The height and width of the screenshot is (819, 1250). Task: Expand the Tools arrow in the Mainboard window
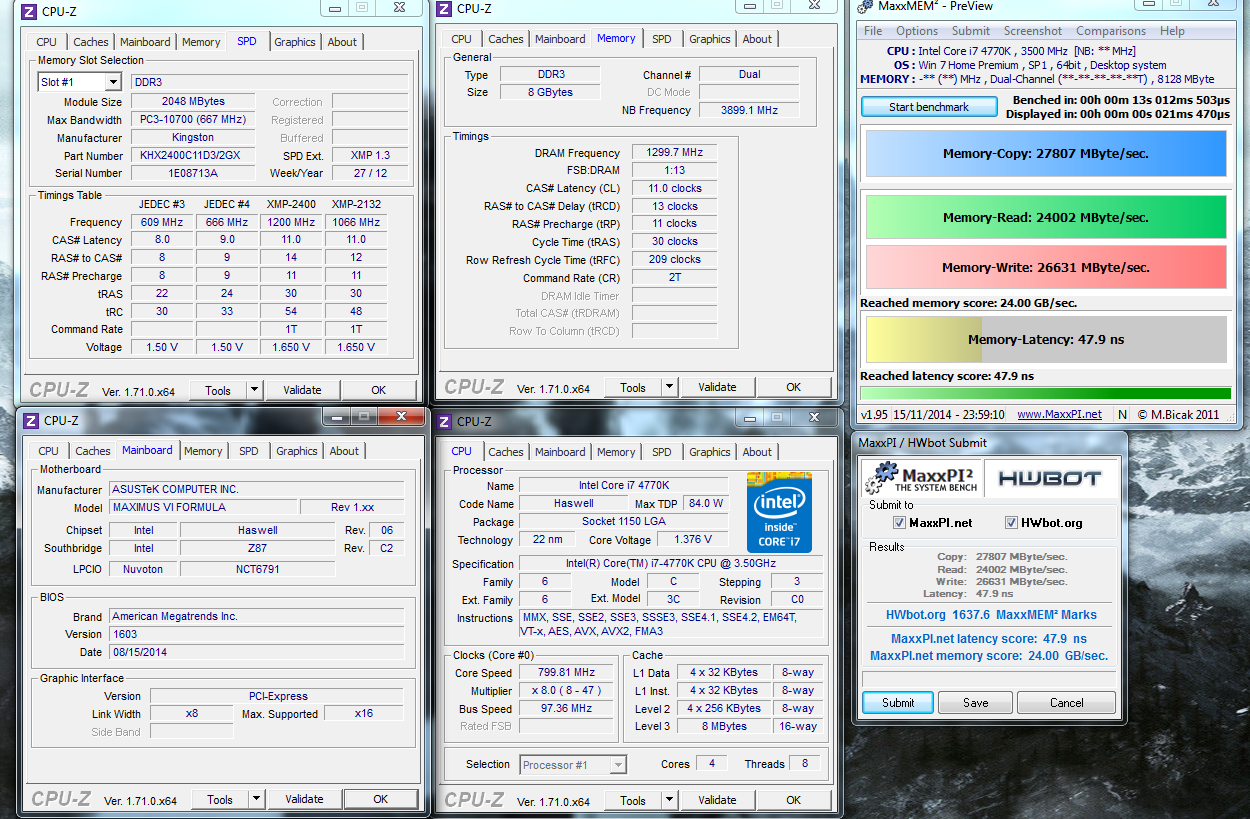(x=256, y=799)
